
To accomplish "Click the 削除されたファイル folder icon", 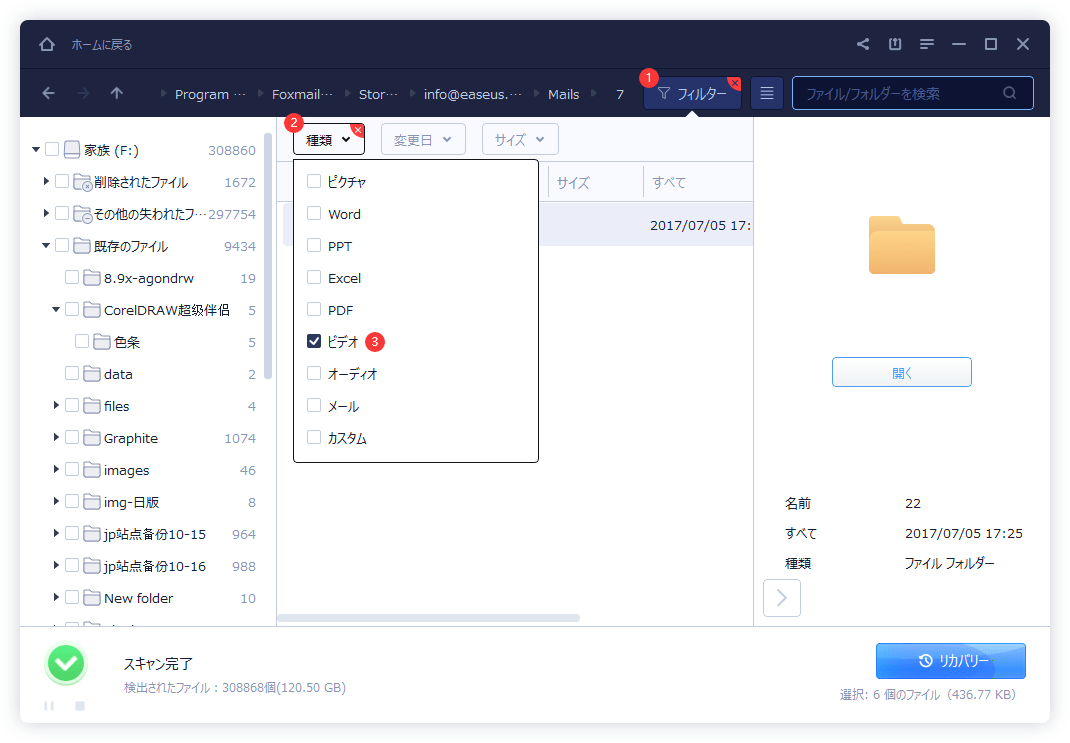I will click(x=83, y=182).
